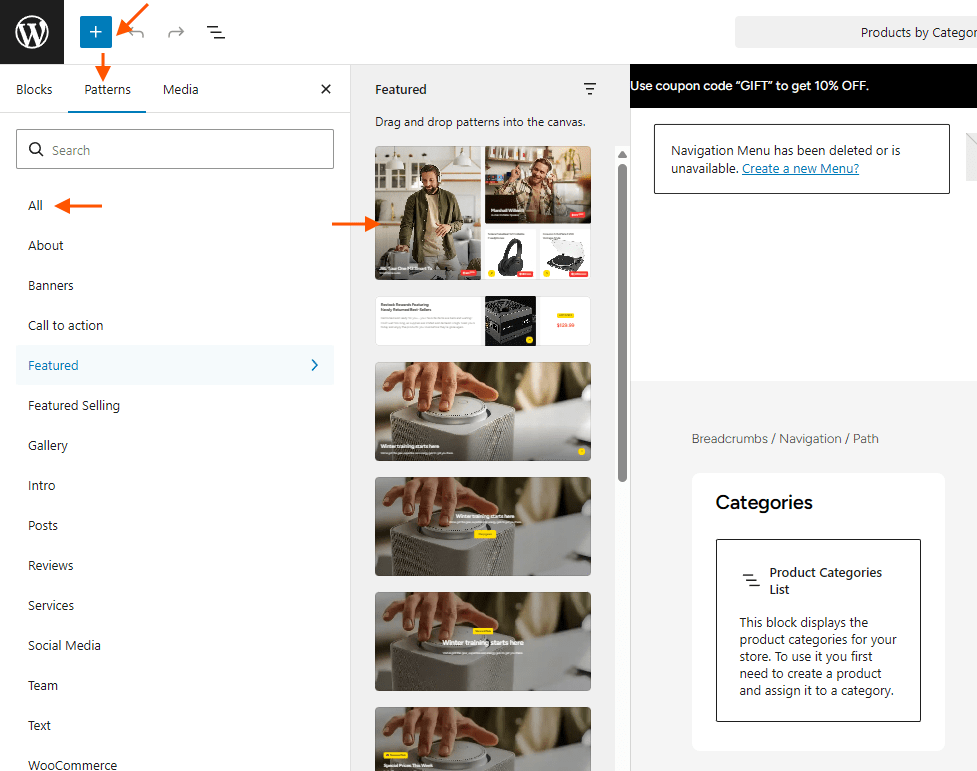Screen dimensions: 977x771
Task: Switch to the Media tab
Action: 180,89
